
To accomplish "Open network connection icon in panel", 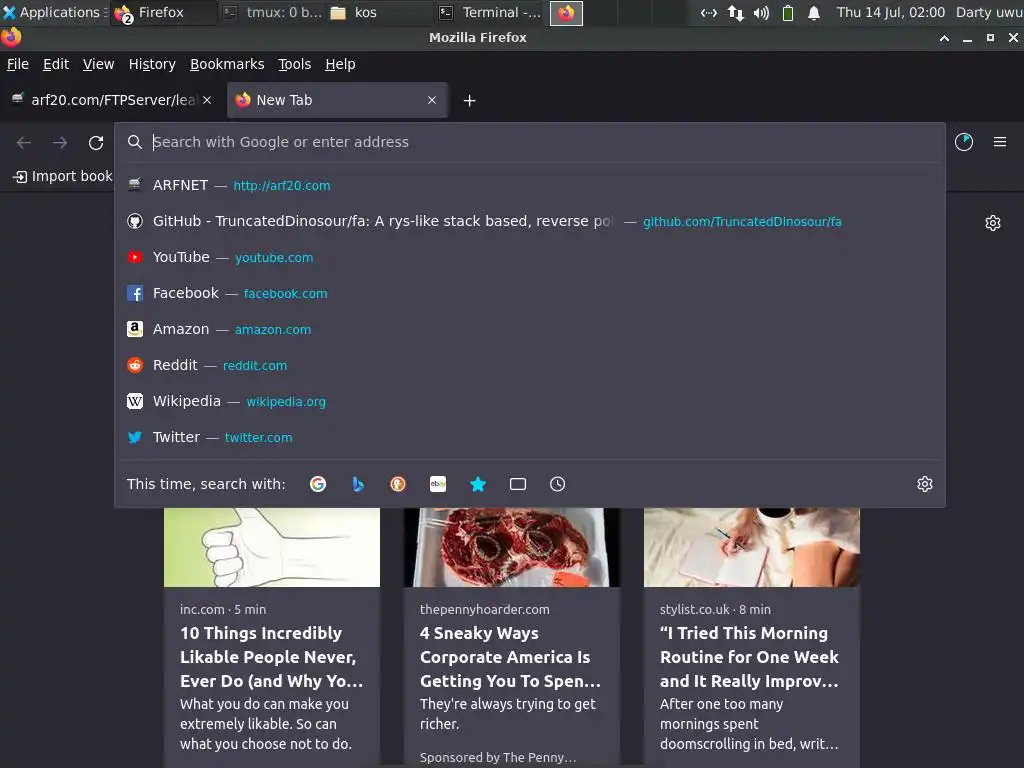I will 735,12.
